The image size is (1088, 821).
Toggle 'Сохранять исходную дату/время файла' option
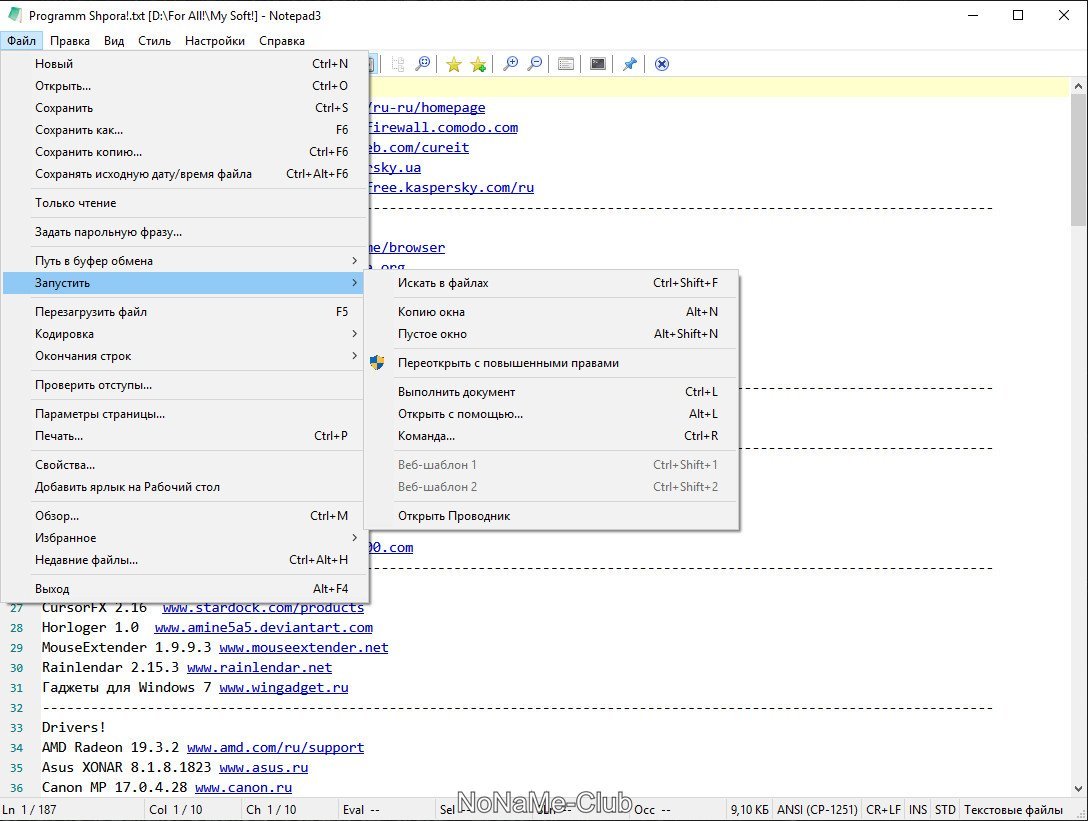click(x=143, y=174)
